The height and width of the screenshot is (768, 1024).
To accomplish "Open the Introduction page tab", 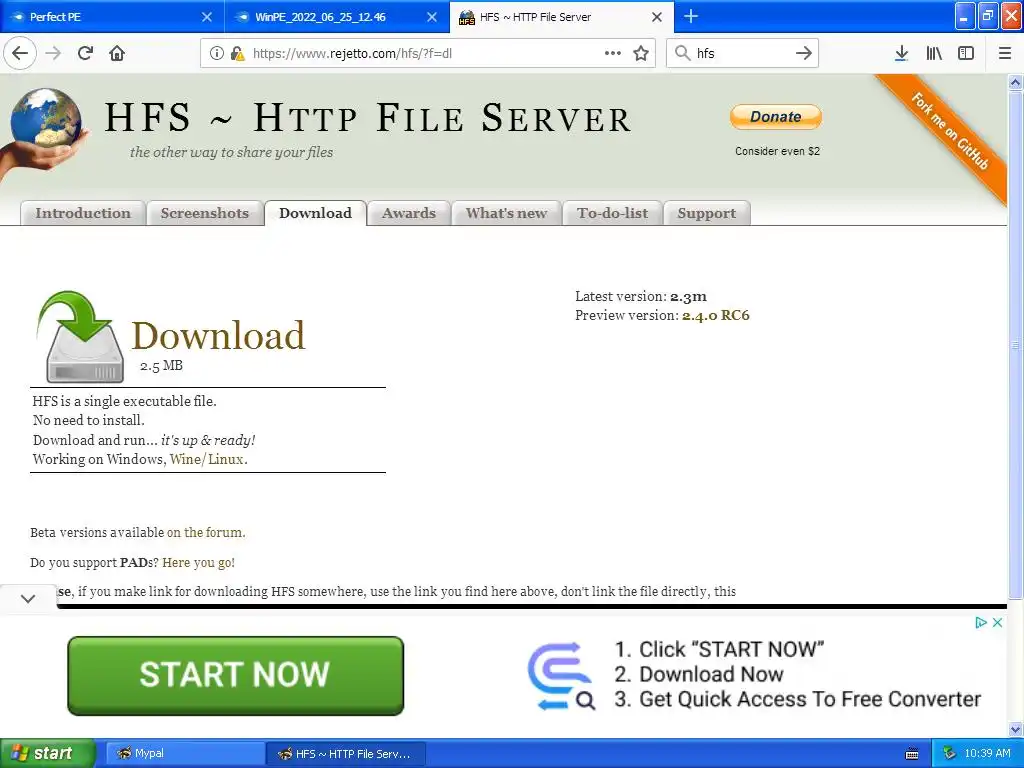I will pyautogui.click(x=83, y=214).
